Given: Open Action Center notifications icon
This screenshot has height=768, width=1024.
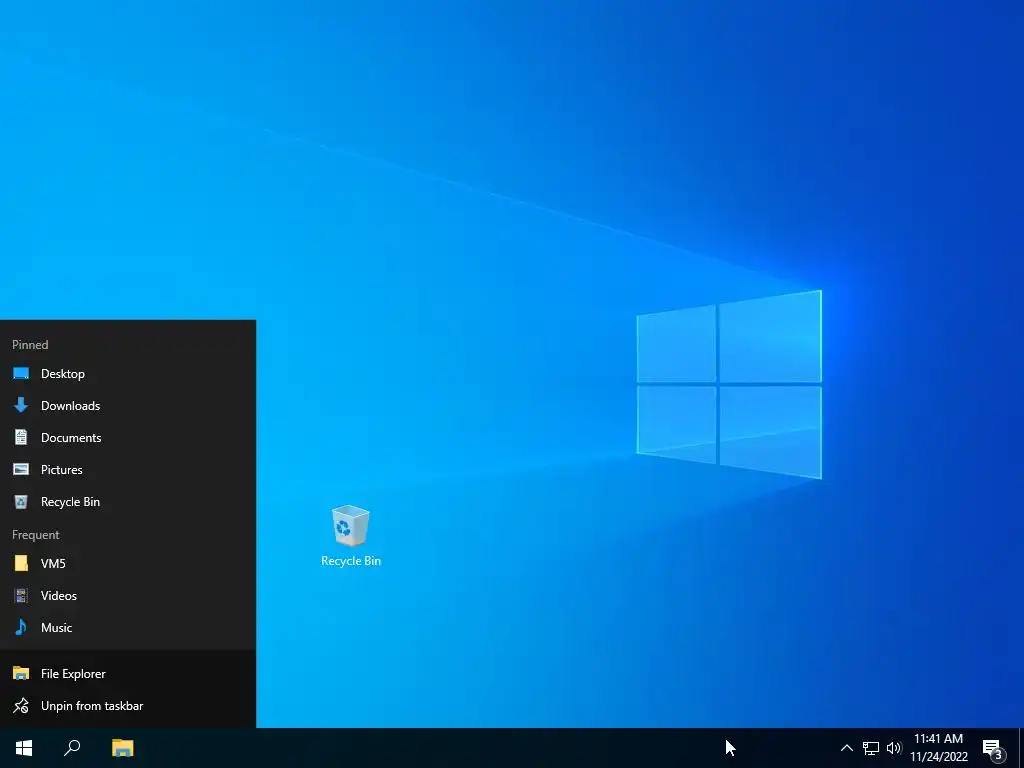Looking at the screenshot, I should click(x=993, y=748).
